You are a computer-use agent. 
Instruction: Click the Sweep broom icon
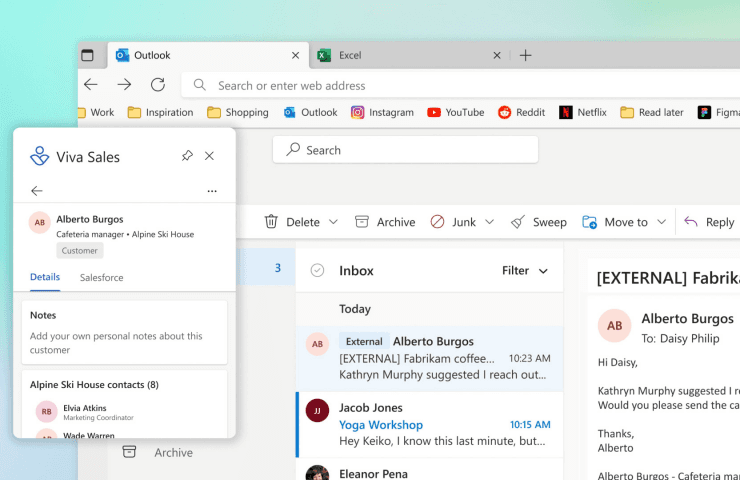click(x=518, y=222)
